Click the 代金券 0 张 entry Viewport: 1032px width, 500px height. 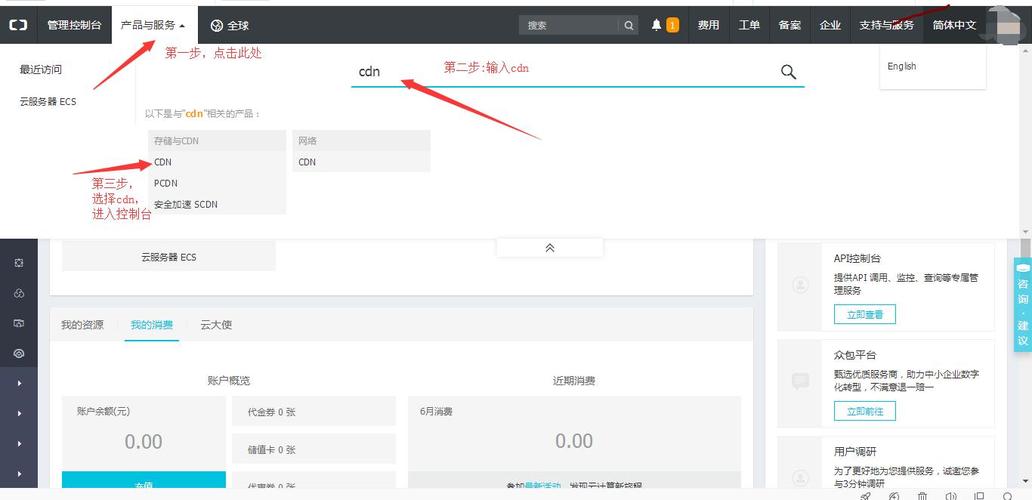click(314, 412)
